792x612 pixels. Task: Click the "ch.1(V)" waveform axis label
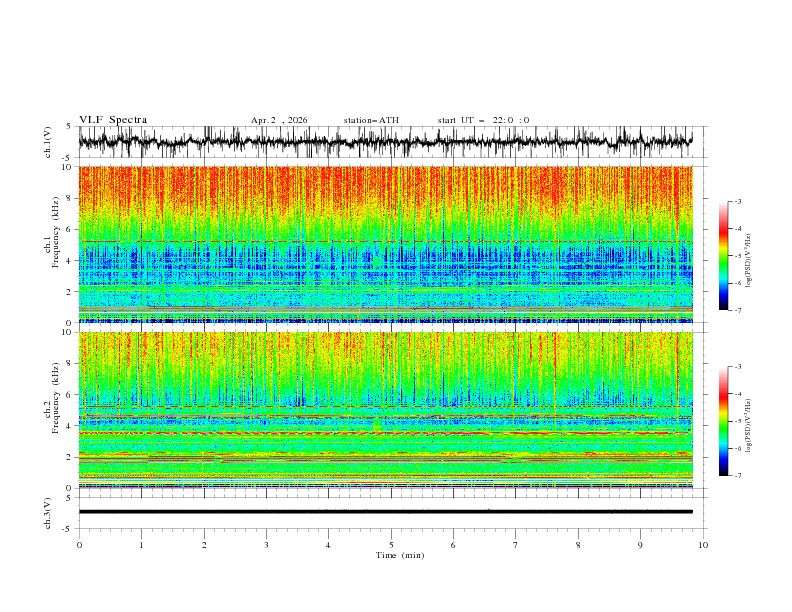pos(48,142)
